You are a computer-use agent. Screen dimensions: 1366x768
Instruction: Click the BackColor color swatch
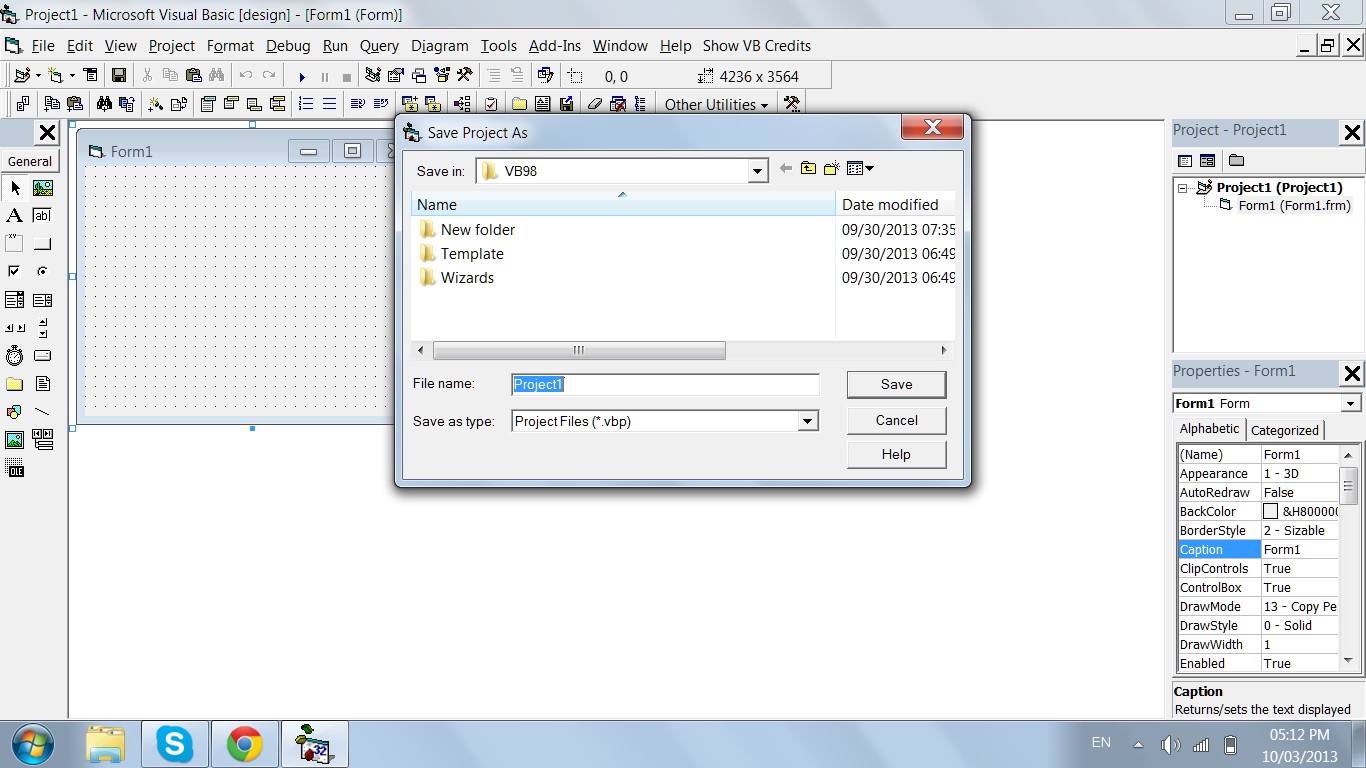point(1270,512)
